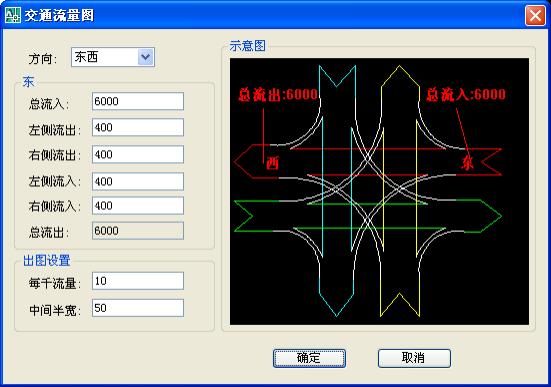Viewport: 551px width, 387px height.
Task: Click the traffic flow dialog title icon
Action: [13, 15]
